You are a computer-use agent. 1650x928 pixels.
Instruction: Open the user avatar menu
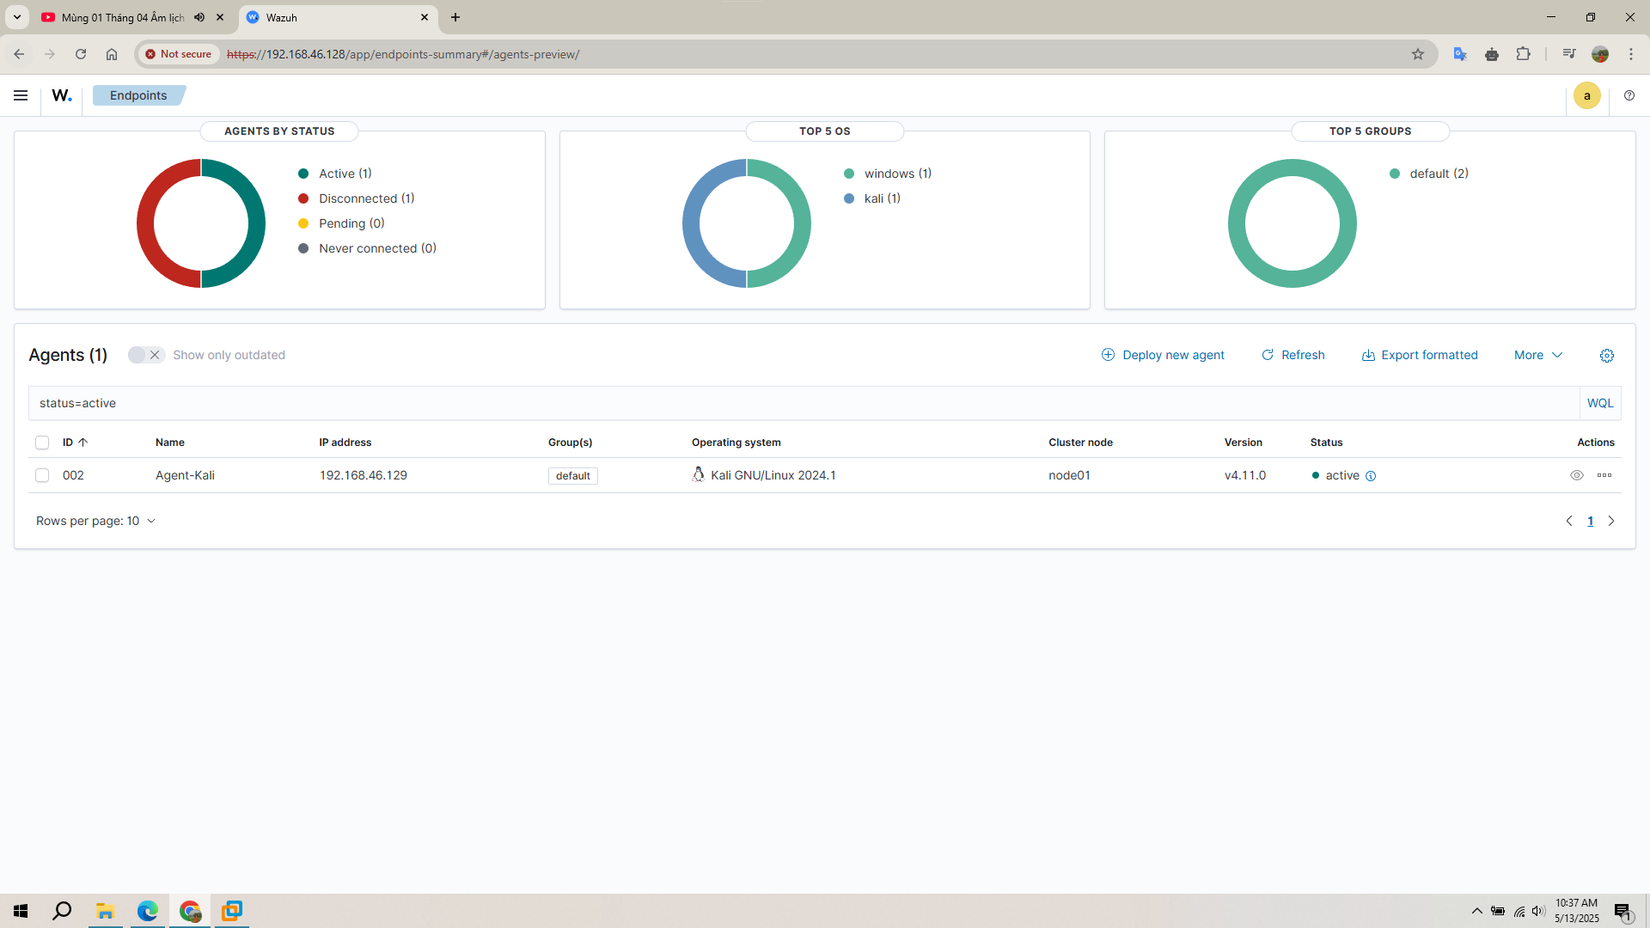coord(1587,96)
